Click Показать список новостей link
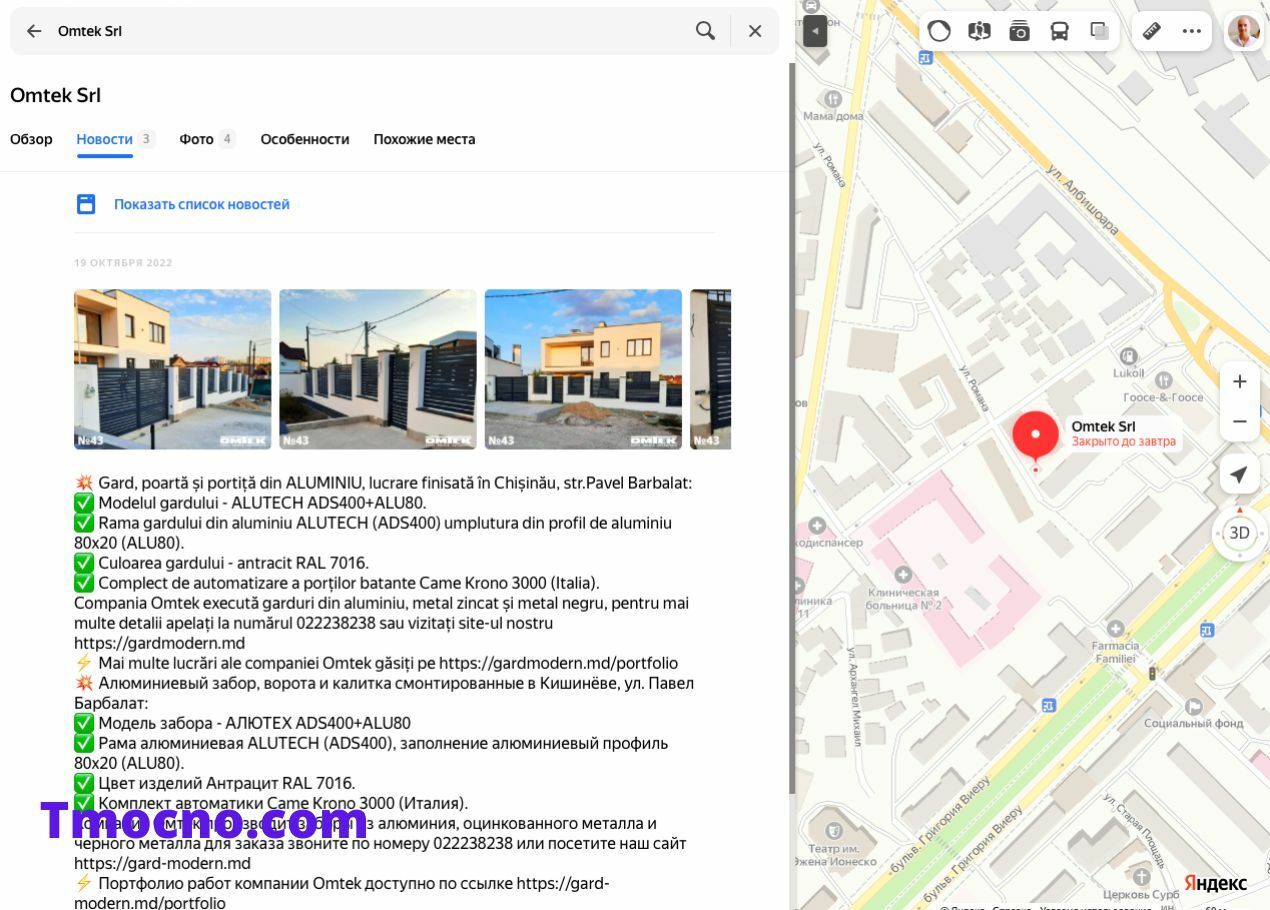This screenshot has width=1270, height=910. [202, 204]
